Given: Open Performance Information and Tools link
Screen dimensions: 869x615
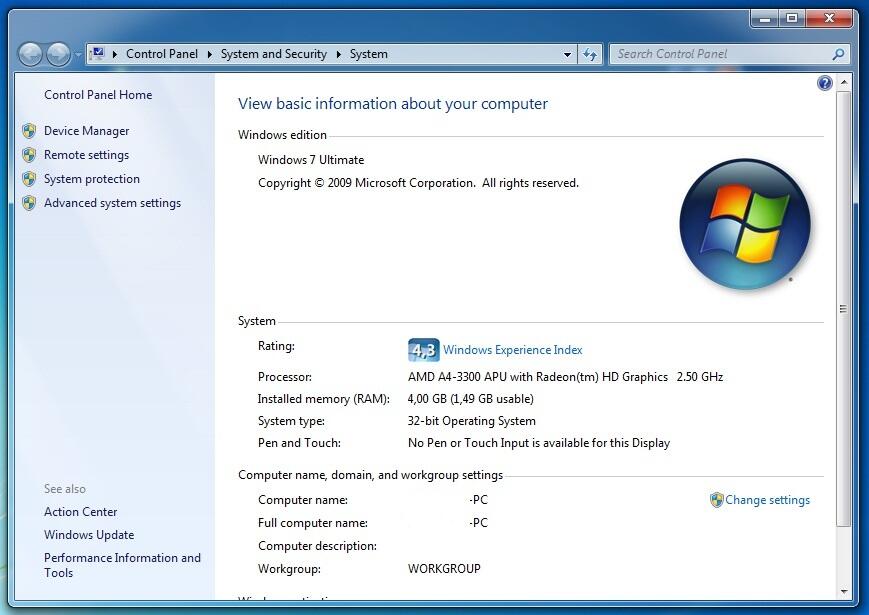Looking at the screenshot, I should click(x=122, y=565).
